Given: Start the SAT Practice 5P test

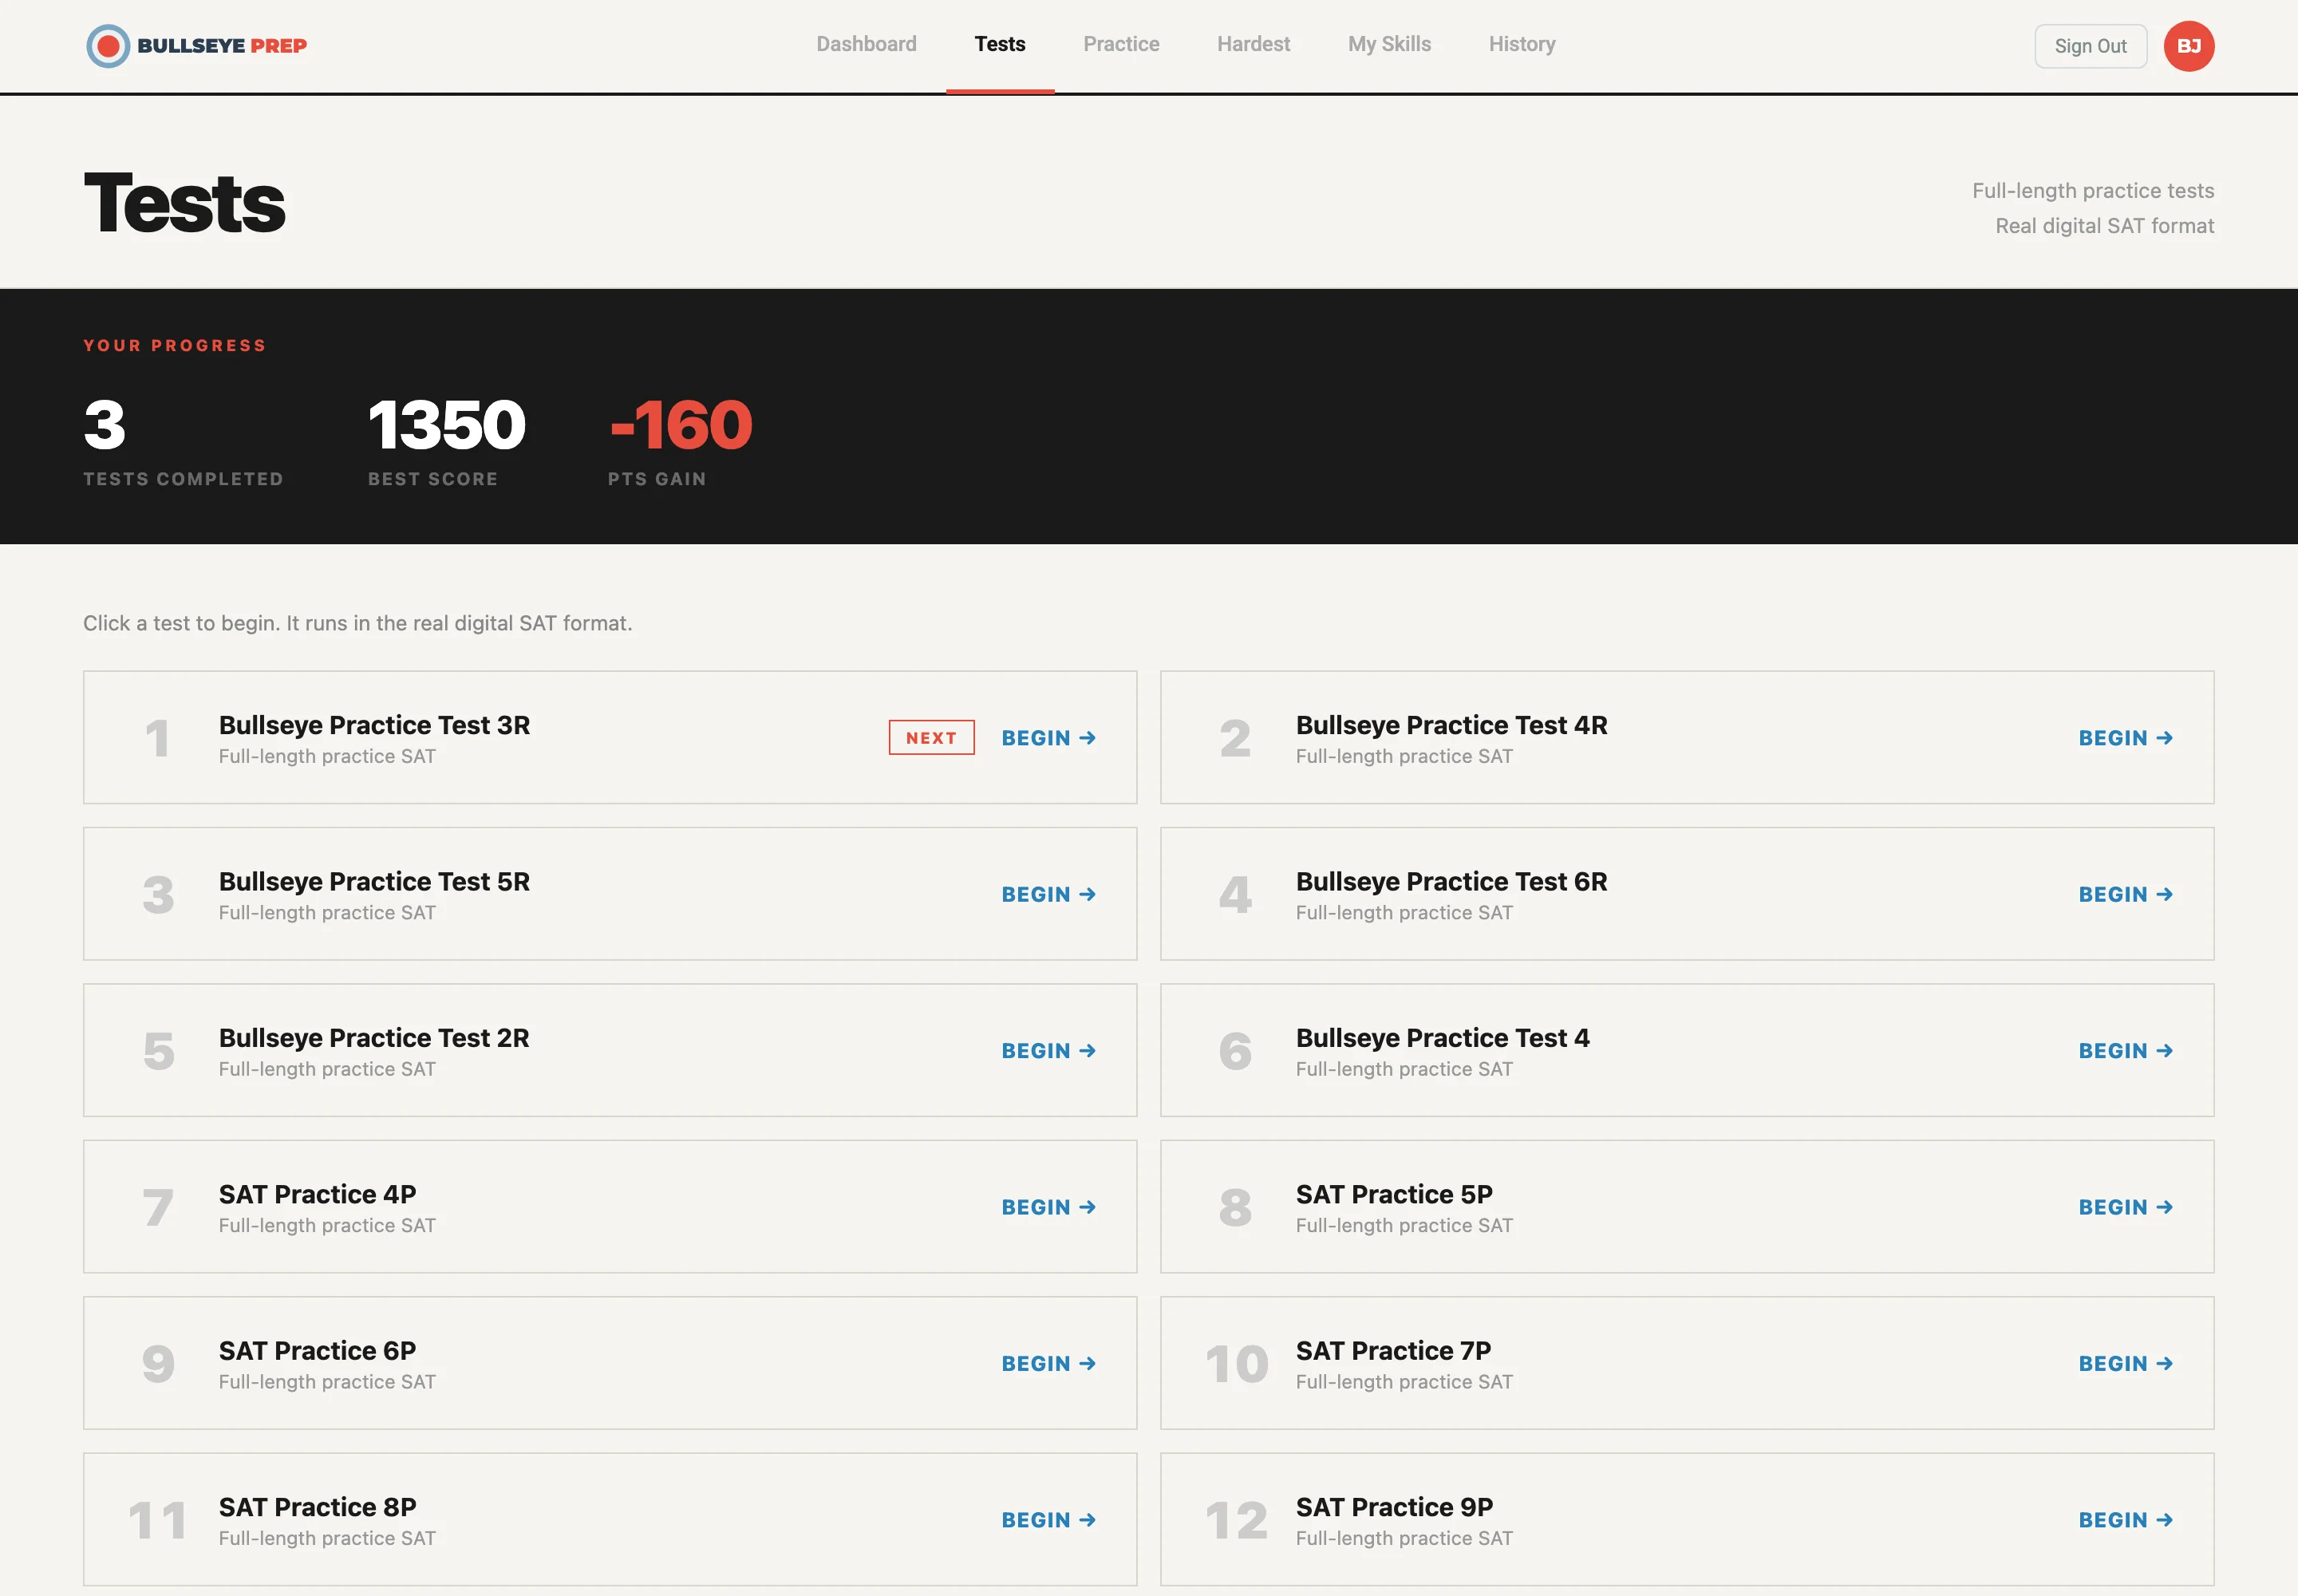Looking at the screenshot, I should pyautogui.click(x=2126, y=1207).
